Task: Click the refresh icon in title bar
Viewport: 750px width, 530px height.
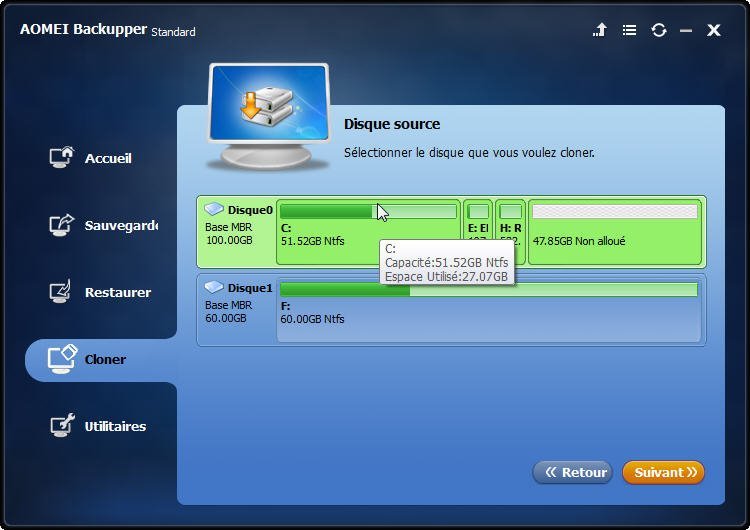Action: (x=659, y=30)
